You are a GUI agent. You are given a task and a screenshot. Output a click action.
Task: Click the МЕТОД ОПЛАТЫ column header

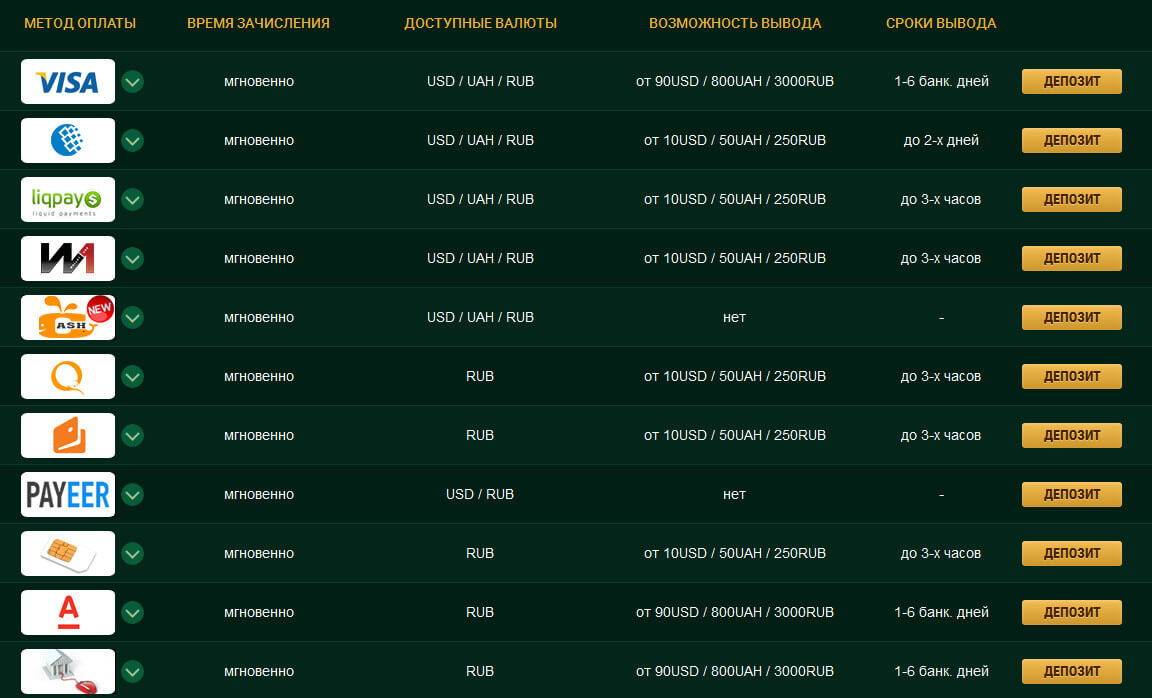(80, 24)
